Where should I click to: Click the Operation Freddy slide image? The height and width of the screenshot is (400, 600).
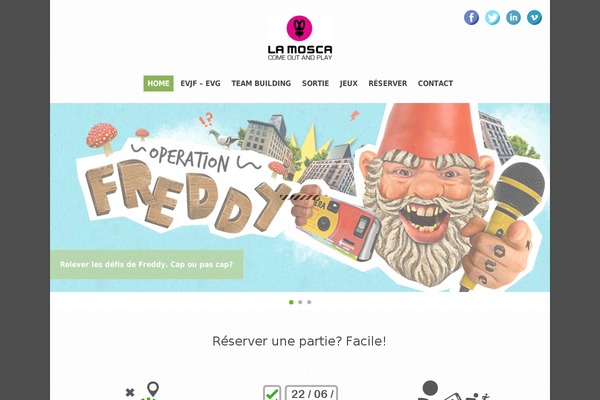pyautogui.click(x=300, y=198)
